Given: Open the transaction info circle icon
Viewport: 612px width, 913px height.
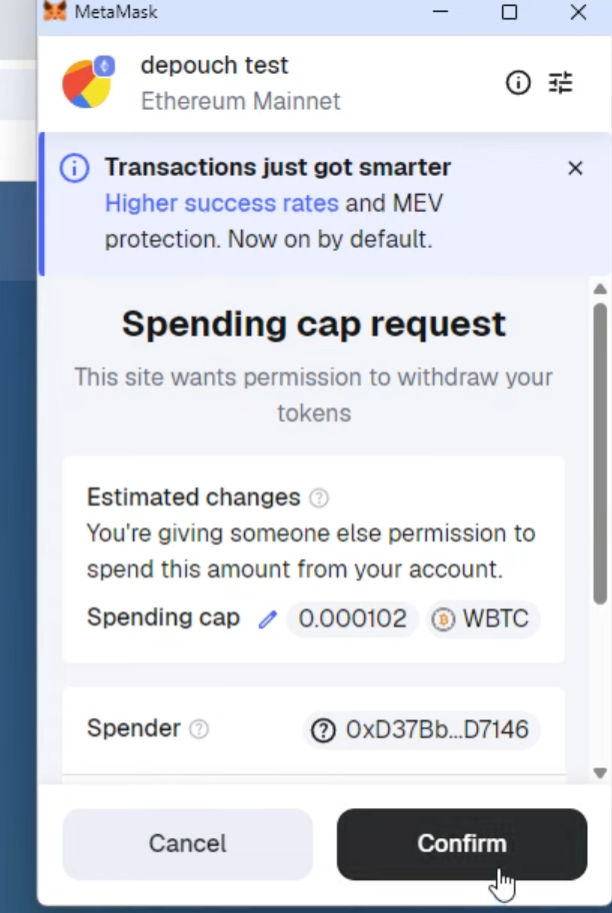Looking at the screenshot, I should (x=518, y=83).
